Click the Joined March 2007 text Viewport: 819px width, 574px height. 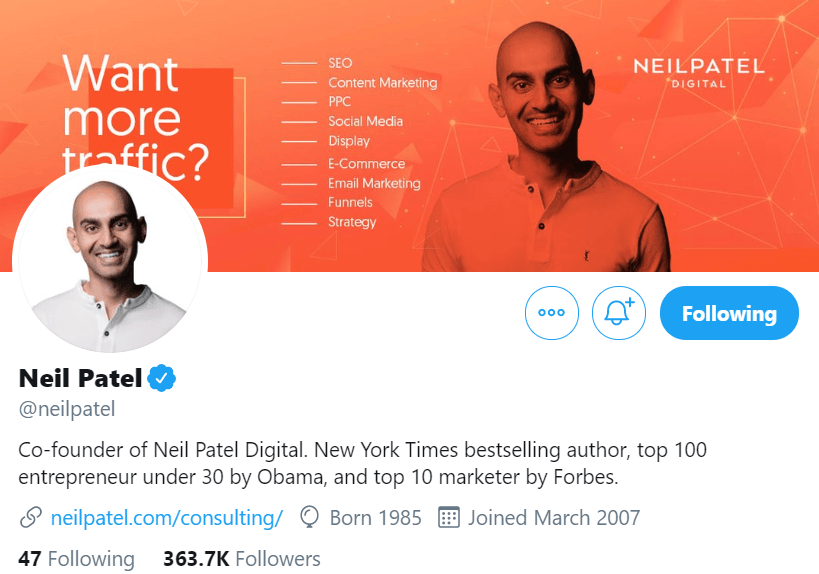[x=554, y=518]
